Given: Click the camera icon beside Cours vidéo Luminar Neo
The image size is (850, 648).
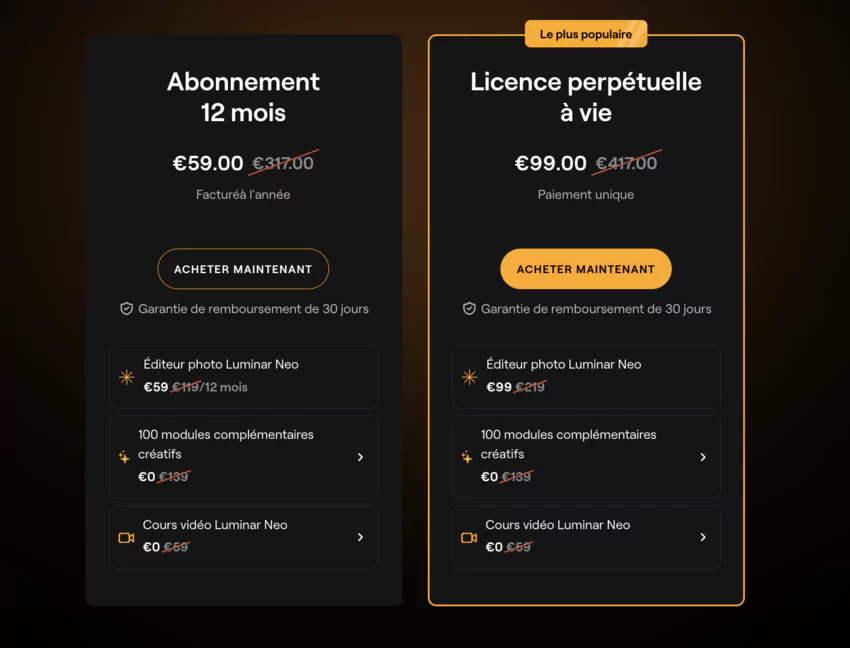Looking at the screenshot, I should pos(469,537).
